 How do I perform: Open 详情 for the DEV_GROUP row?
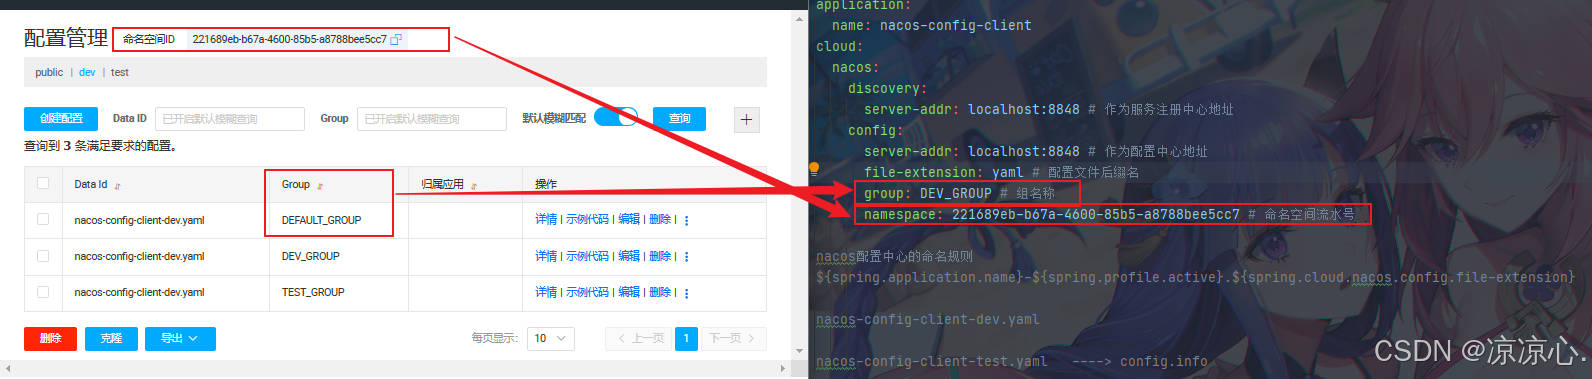point(546,256)
